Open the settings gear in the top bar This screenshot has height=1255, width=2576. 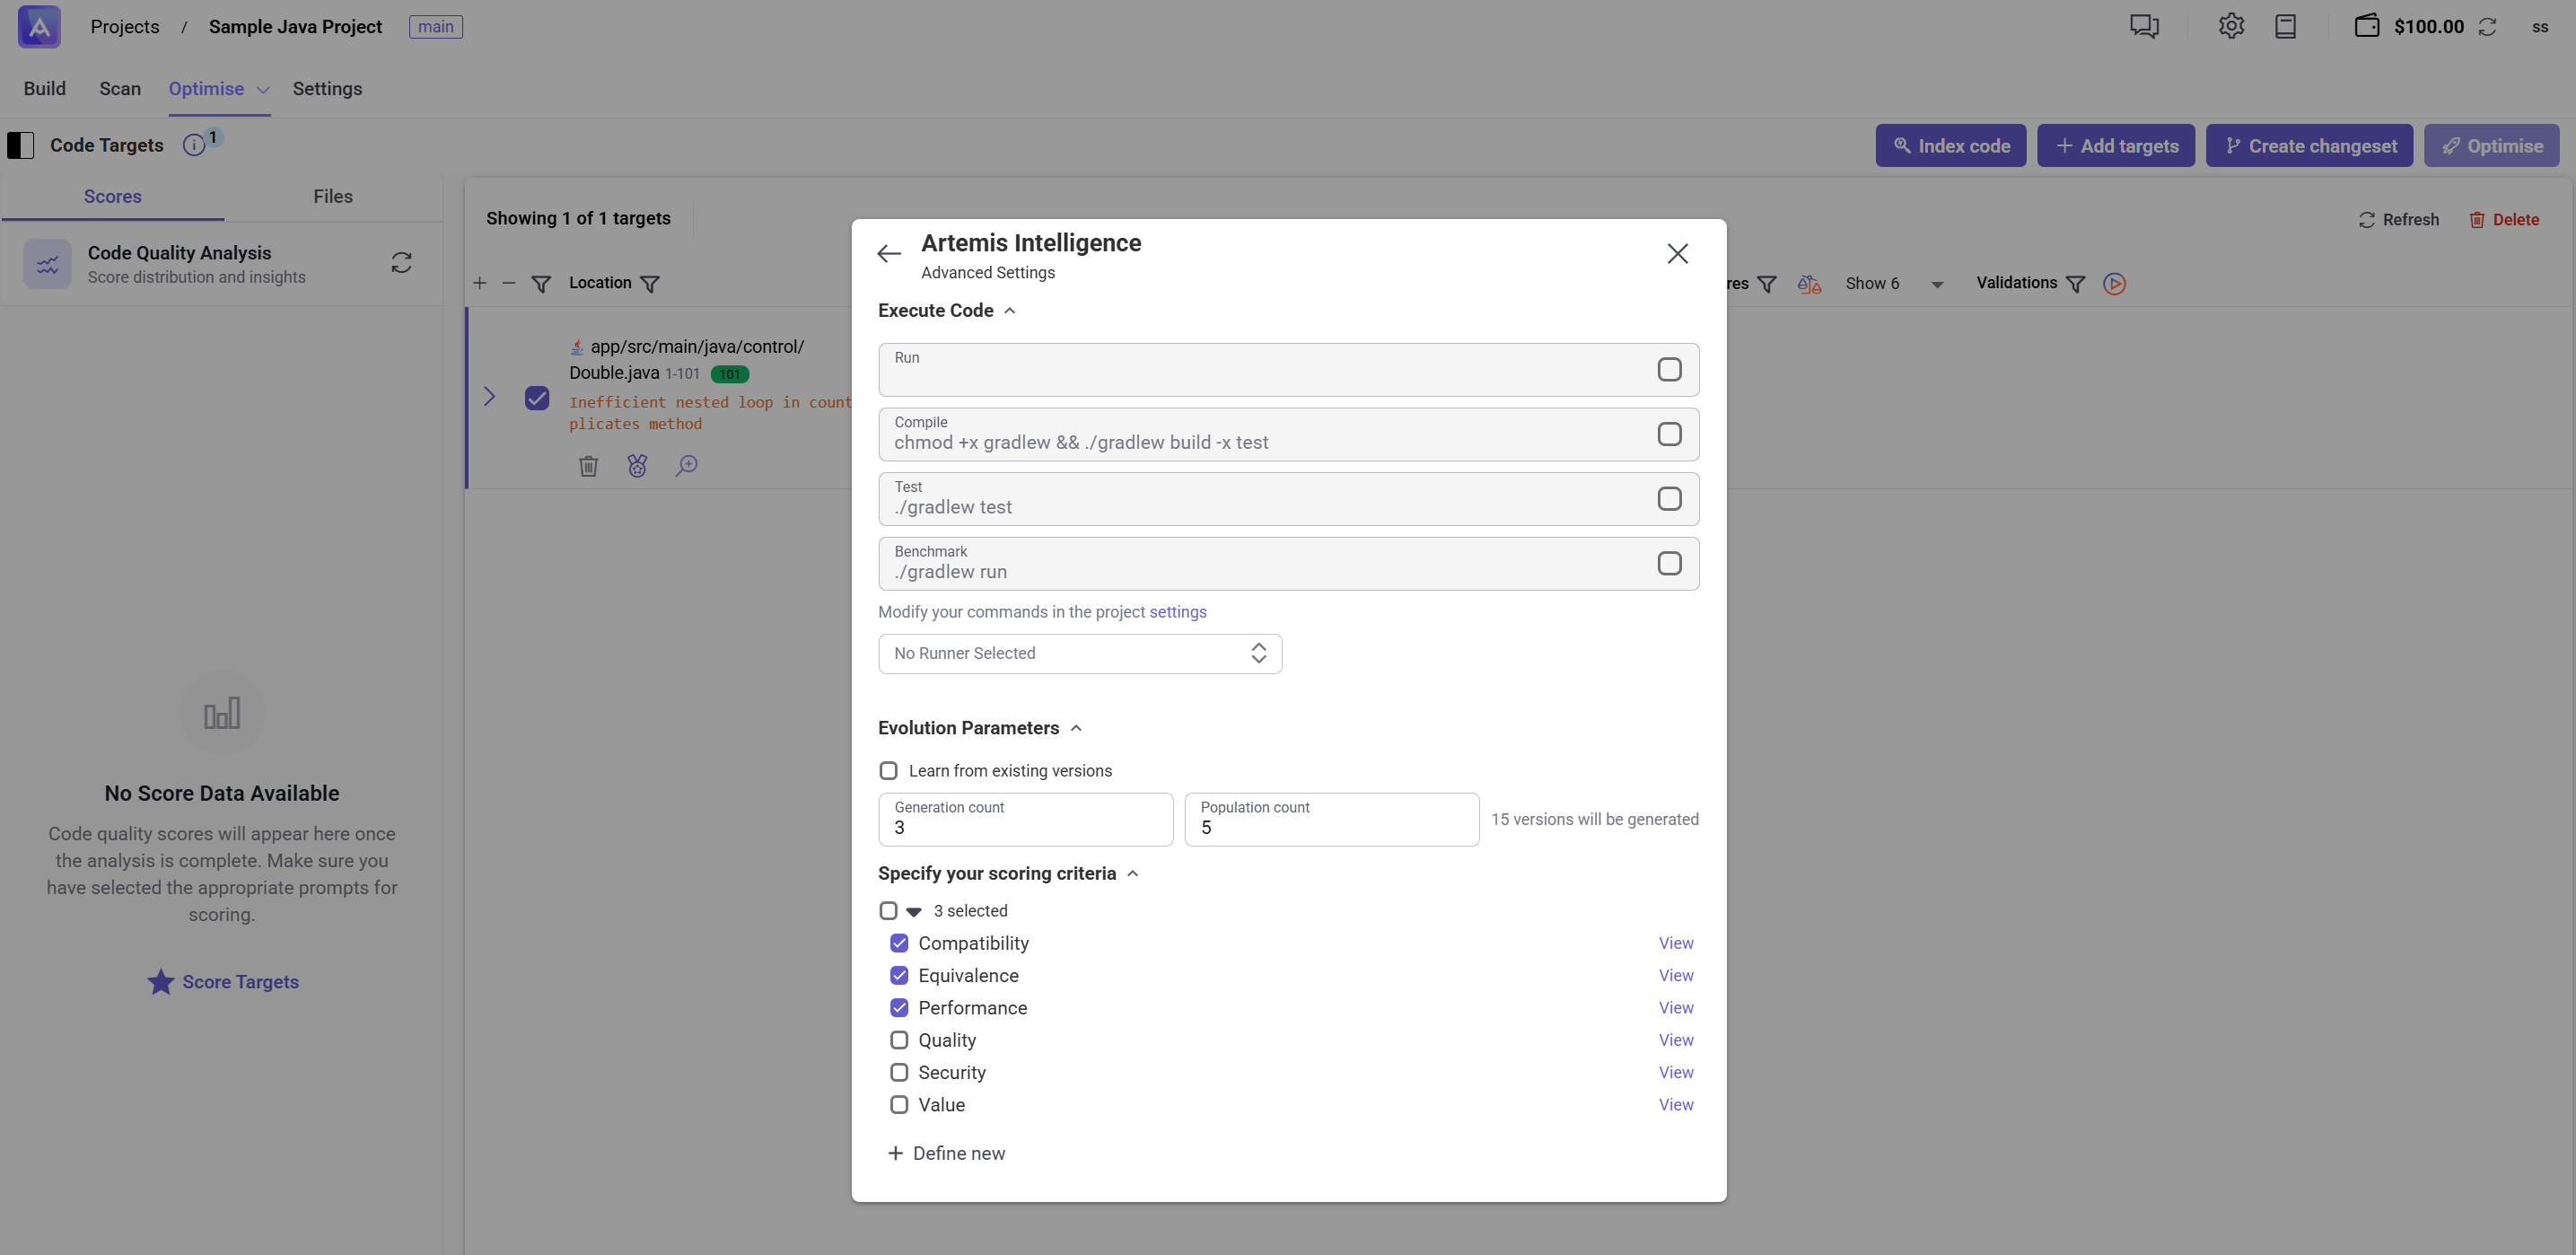click(2231, 26)
